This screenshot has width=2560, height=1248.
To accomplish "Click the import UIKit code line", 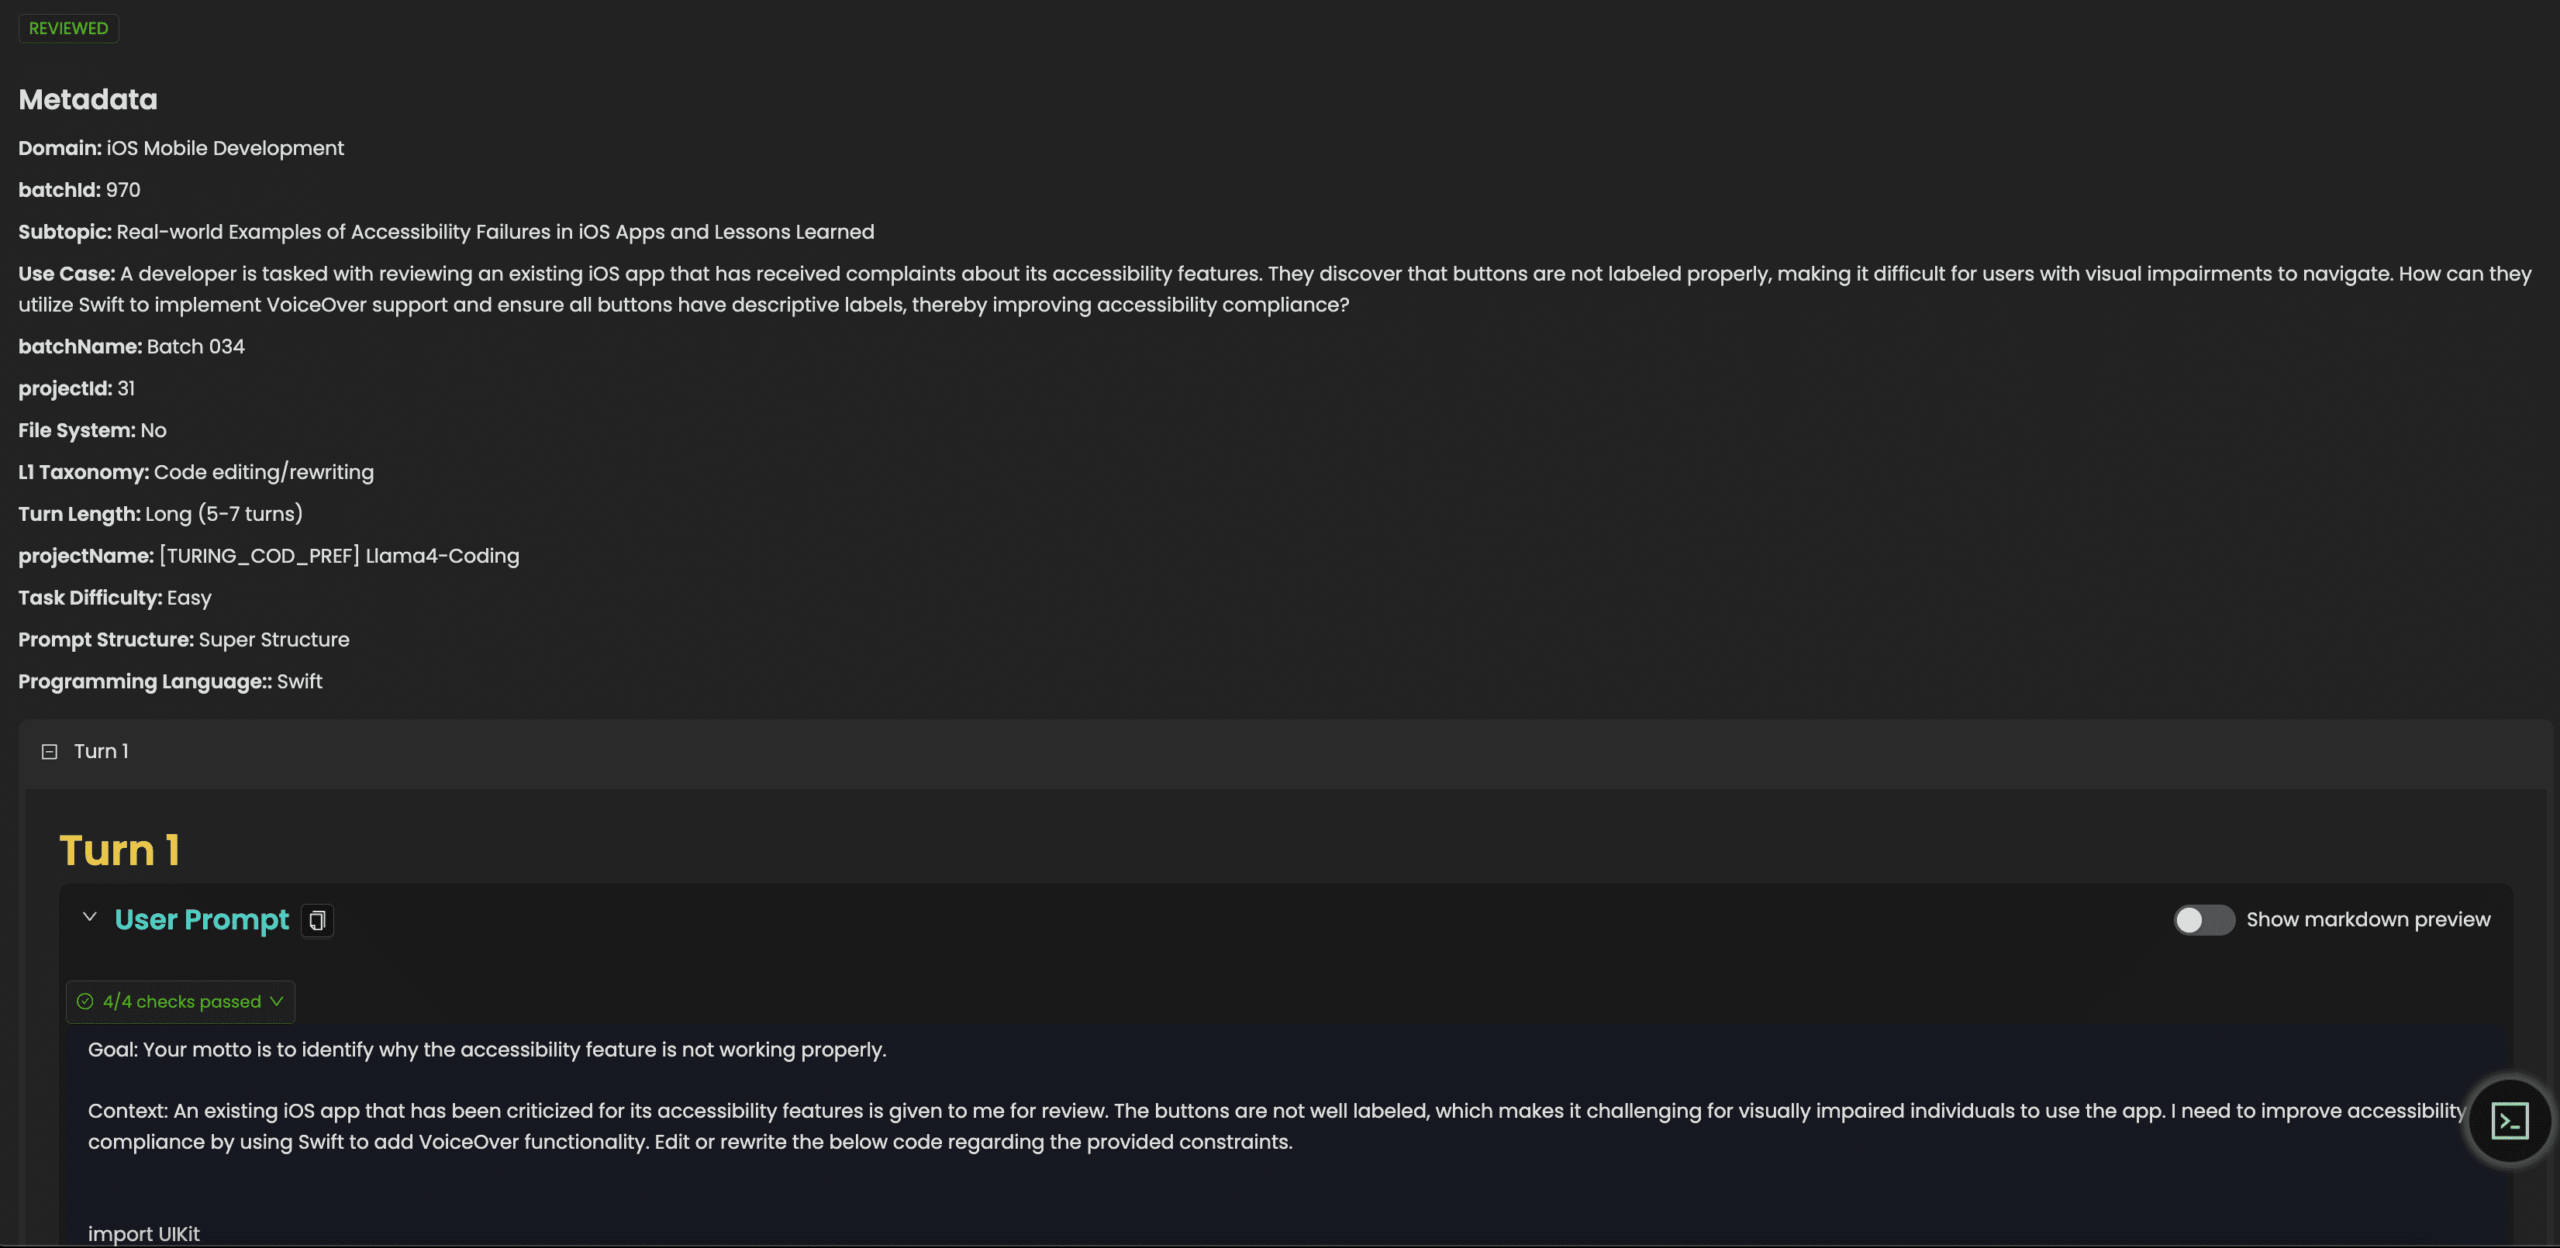I will pos(144,1234).
